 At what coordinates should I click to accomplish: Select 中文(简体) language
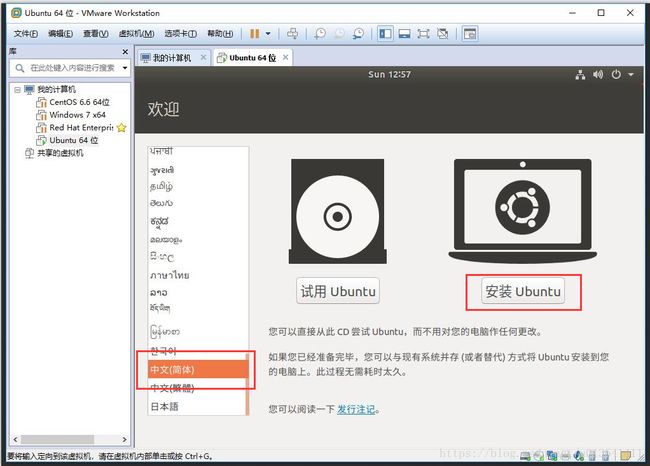pos(197,369)
